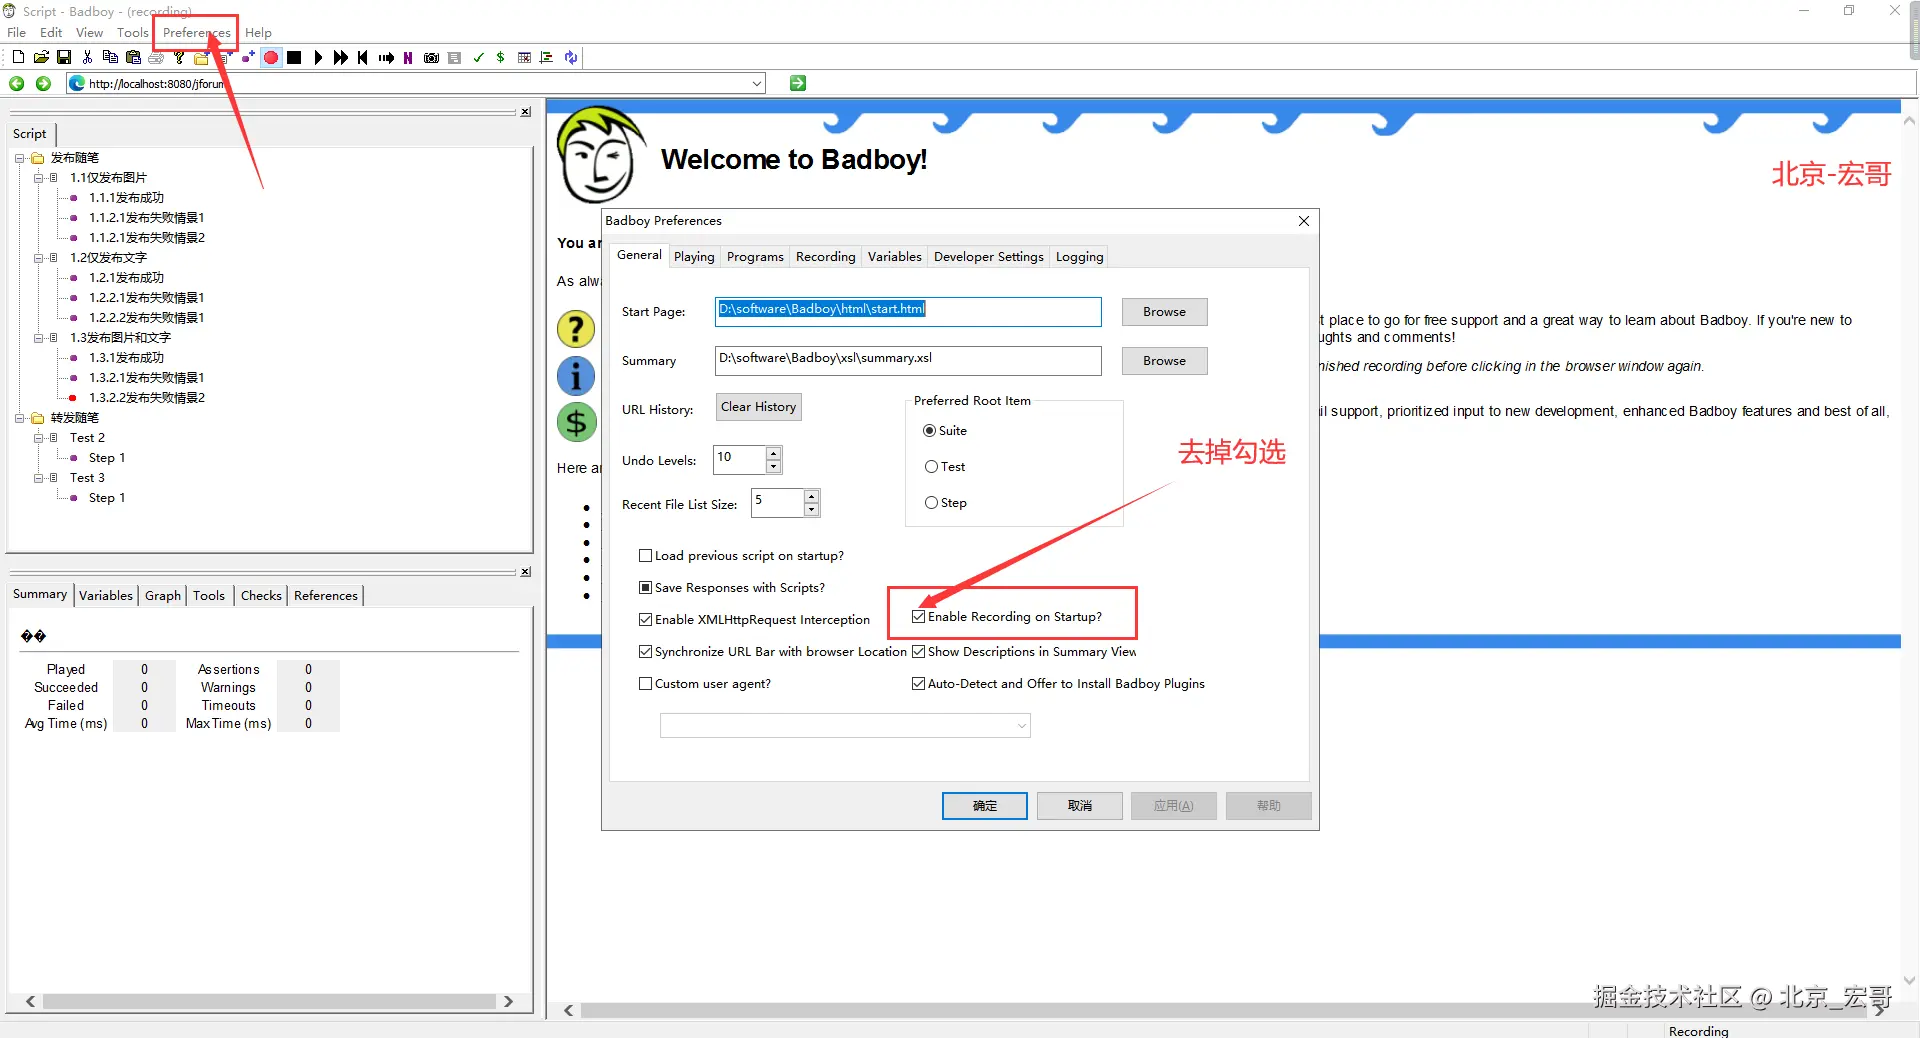
Task: Collapse the Test 2 node
Action: point(39,438)
